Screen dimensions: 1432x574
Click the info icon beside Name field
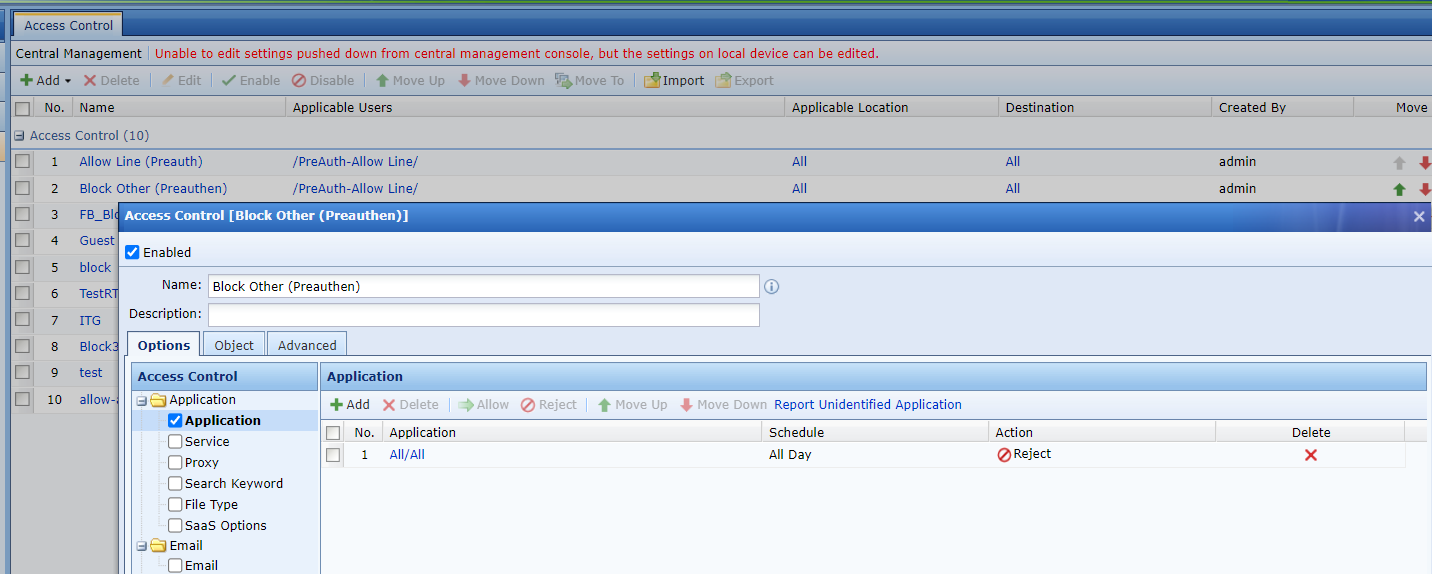click(771, 287)
